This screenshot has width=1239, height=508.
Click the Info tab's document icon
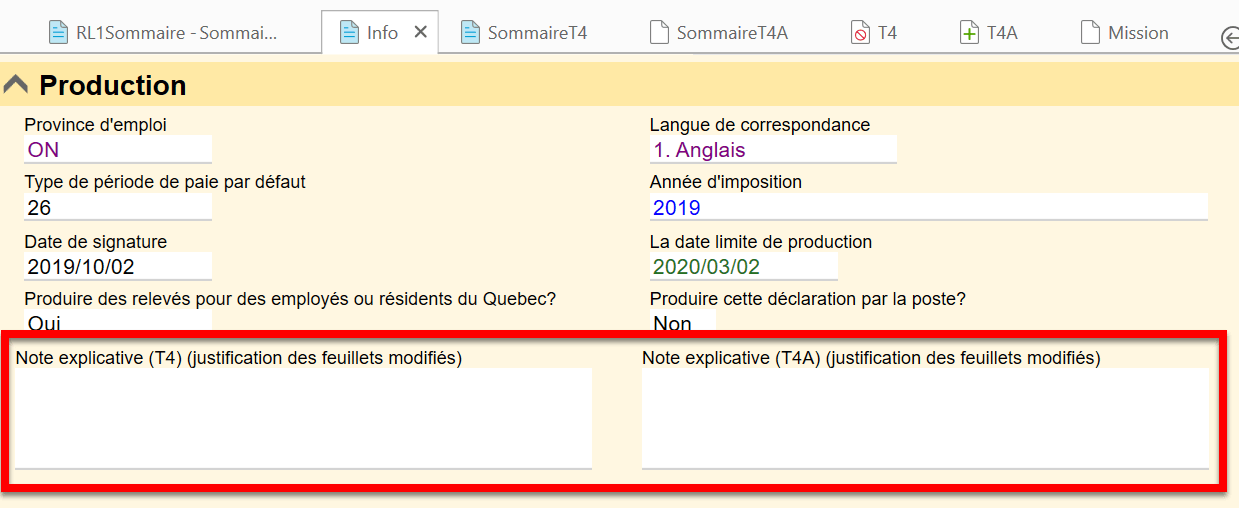click(x=349, y=32)
